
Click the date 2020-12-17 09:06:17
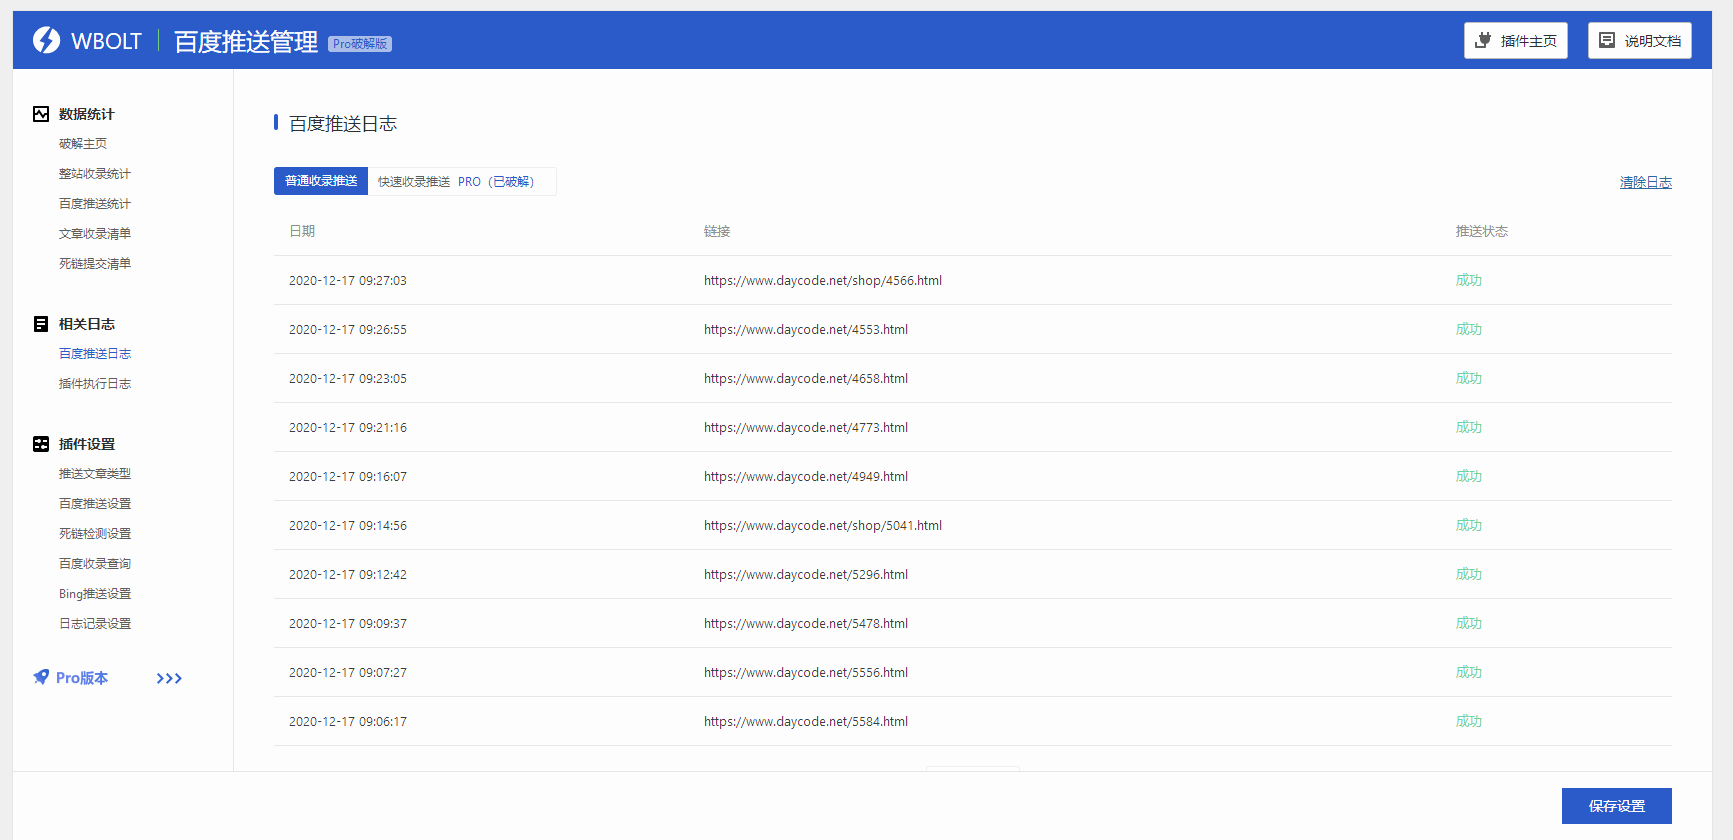coord(348,722)
